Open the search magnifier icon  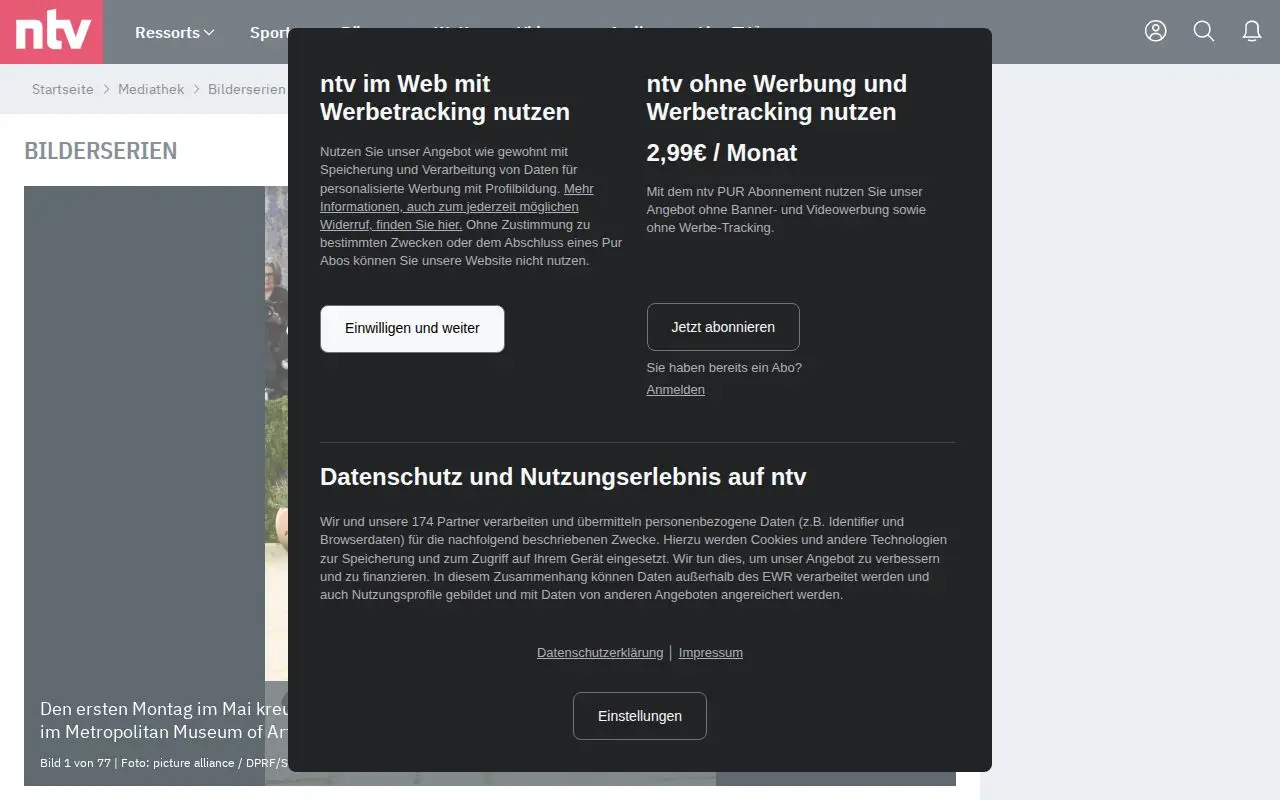pyautogui.click(x=1204, y=31)
